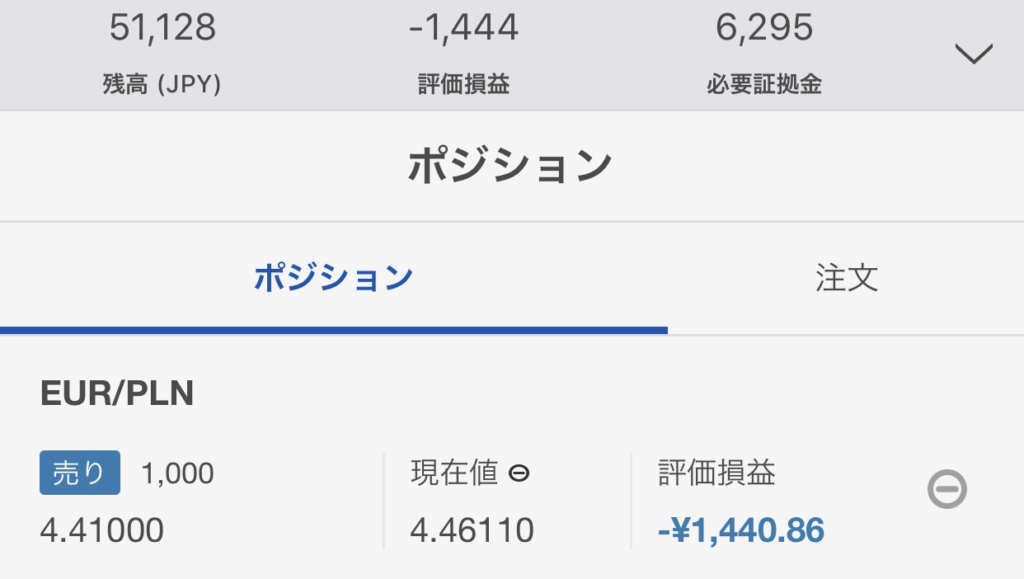Screen dimensions: 1024x579
Task: Tap the 評価損益 label in top summary
Action: click(464, 84)
